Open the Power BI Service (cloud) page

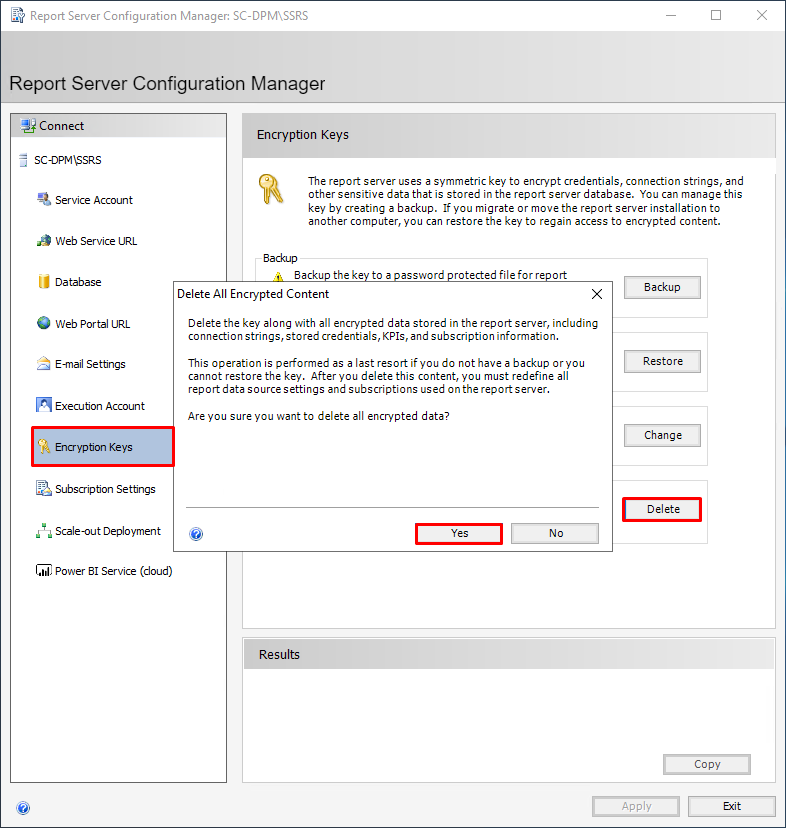pos(114,571)
